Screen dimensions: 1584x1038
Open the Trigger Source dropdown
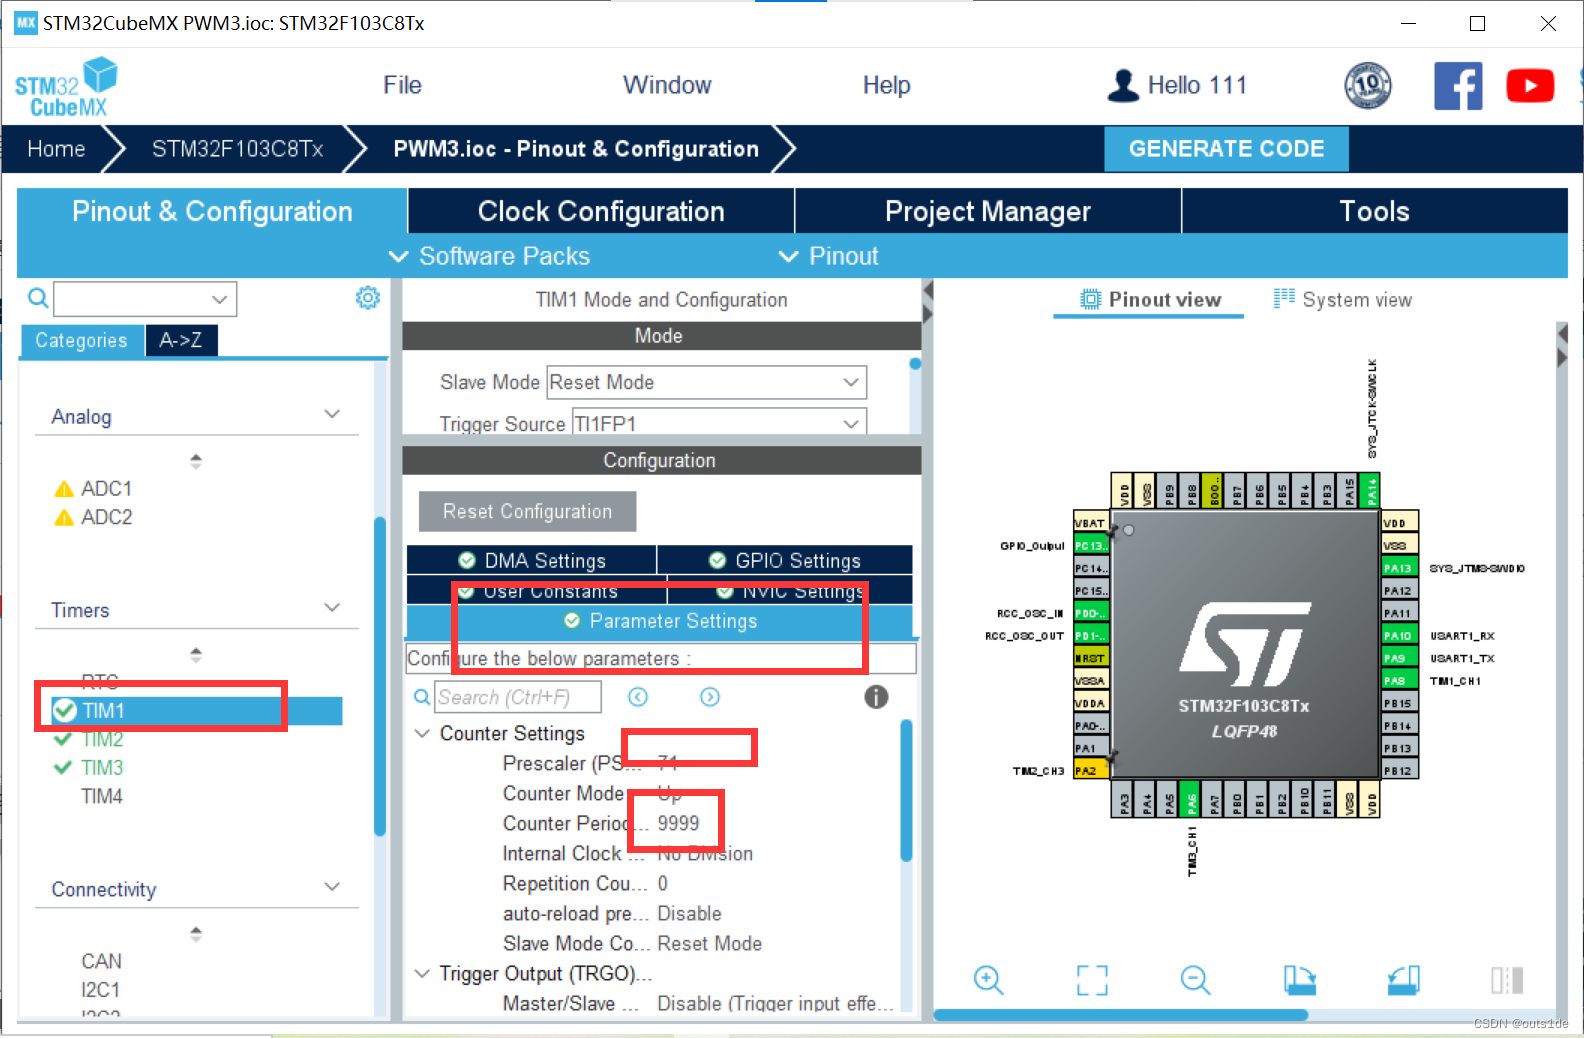click(x=719, y=423)
